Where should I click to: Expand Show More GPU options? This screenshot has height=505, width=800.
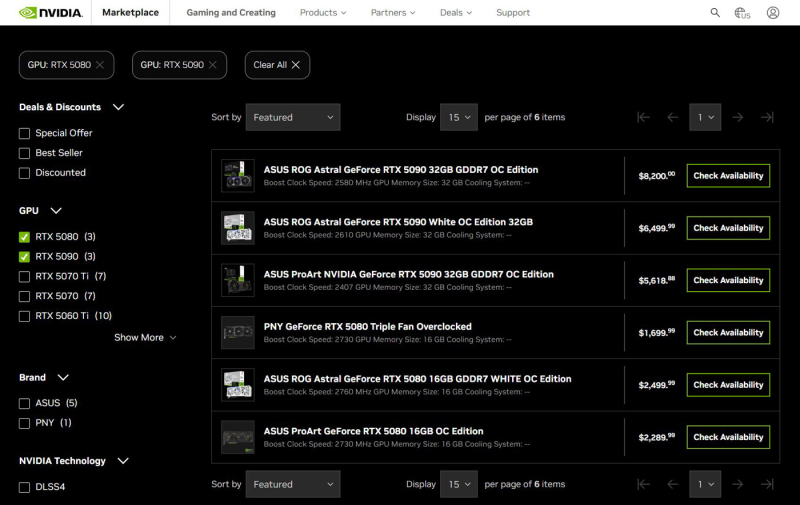coord(145,338)
